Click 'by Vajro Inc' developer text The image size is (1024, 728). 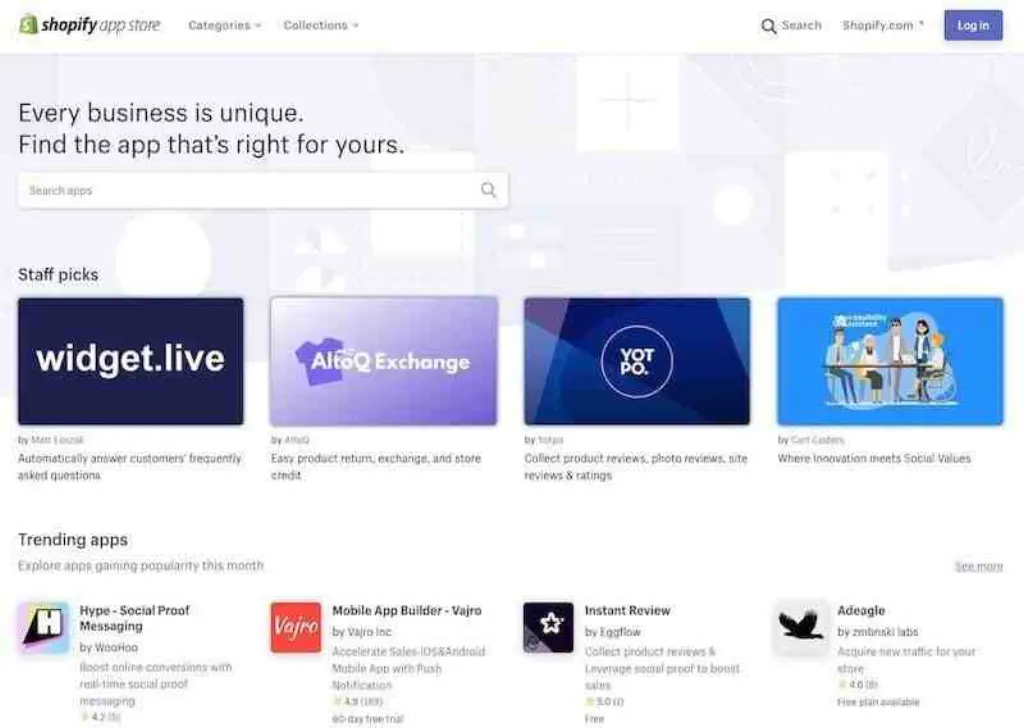coord(362,632)
